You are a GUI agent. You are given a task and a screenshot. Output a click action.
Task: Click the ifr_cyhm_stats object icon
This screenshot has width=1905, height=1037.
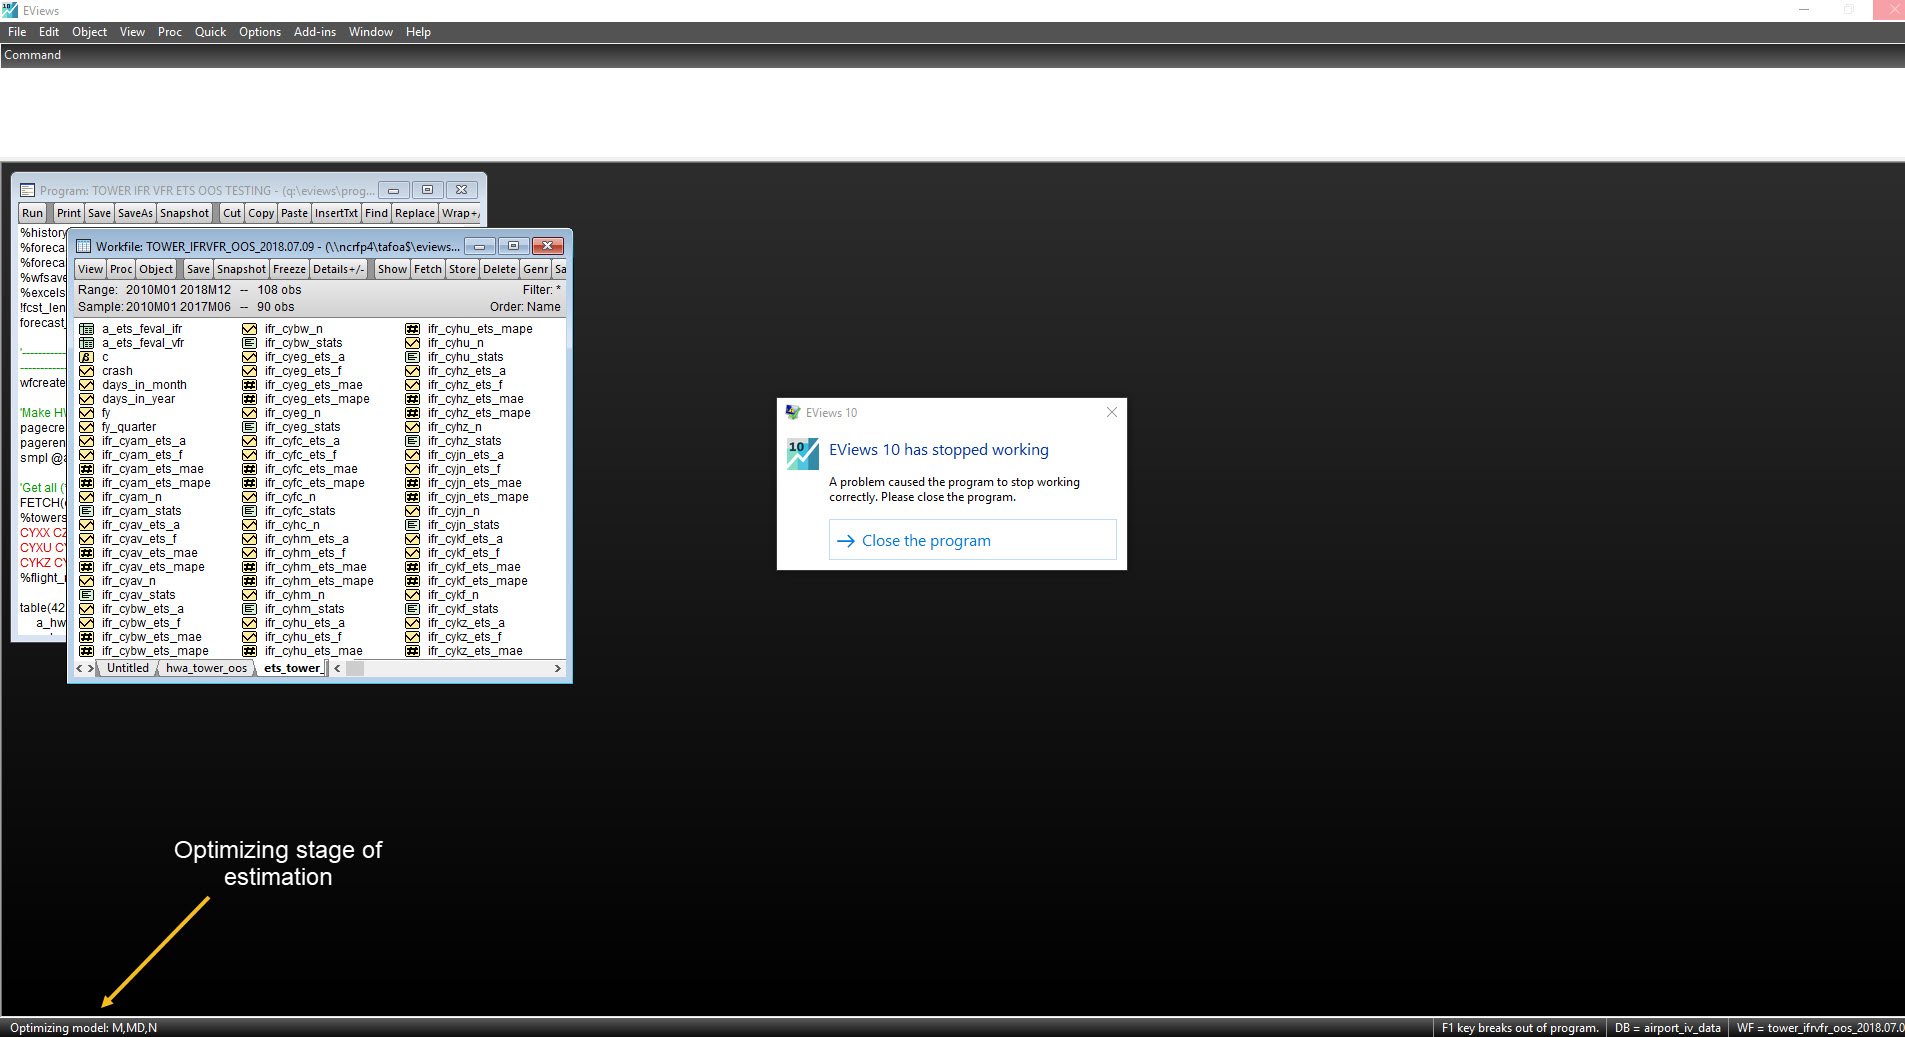coord(250,609)
